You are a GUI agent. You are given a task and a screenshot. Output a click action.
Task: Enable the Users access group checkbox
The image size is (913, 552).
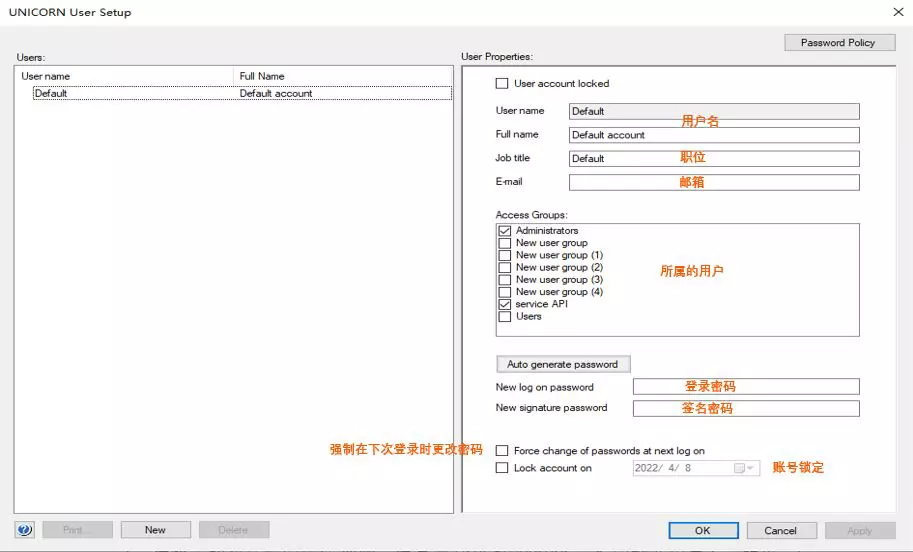pyautogui.click(x=504, y=317)
